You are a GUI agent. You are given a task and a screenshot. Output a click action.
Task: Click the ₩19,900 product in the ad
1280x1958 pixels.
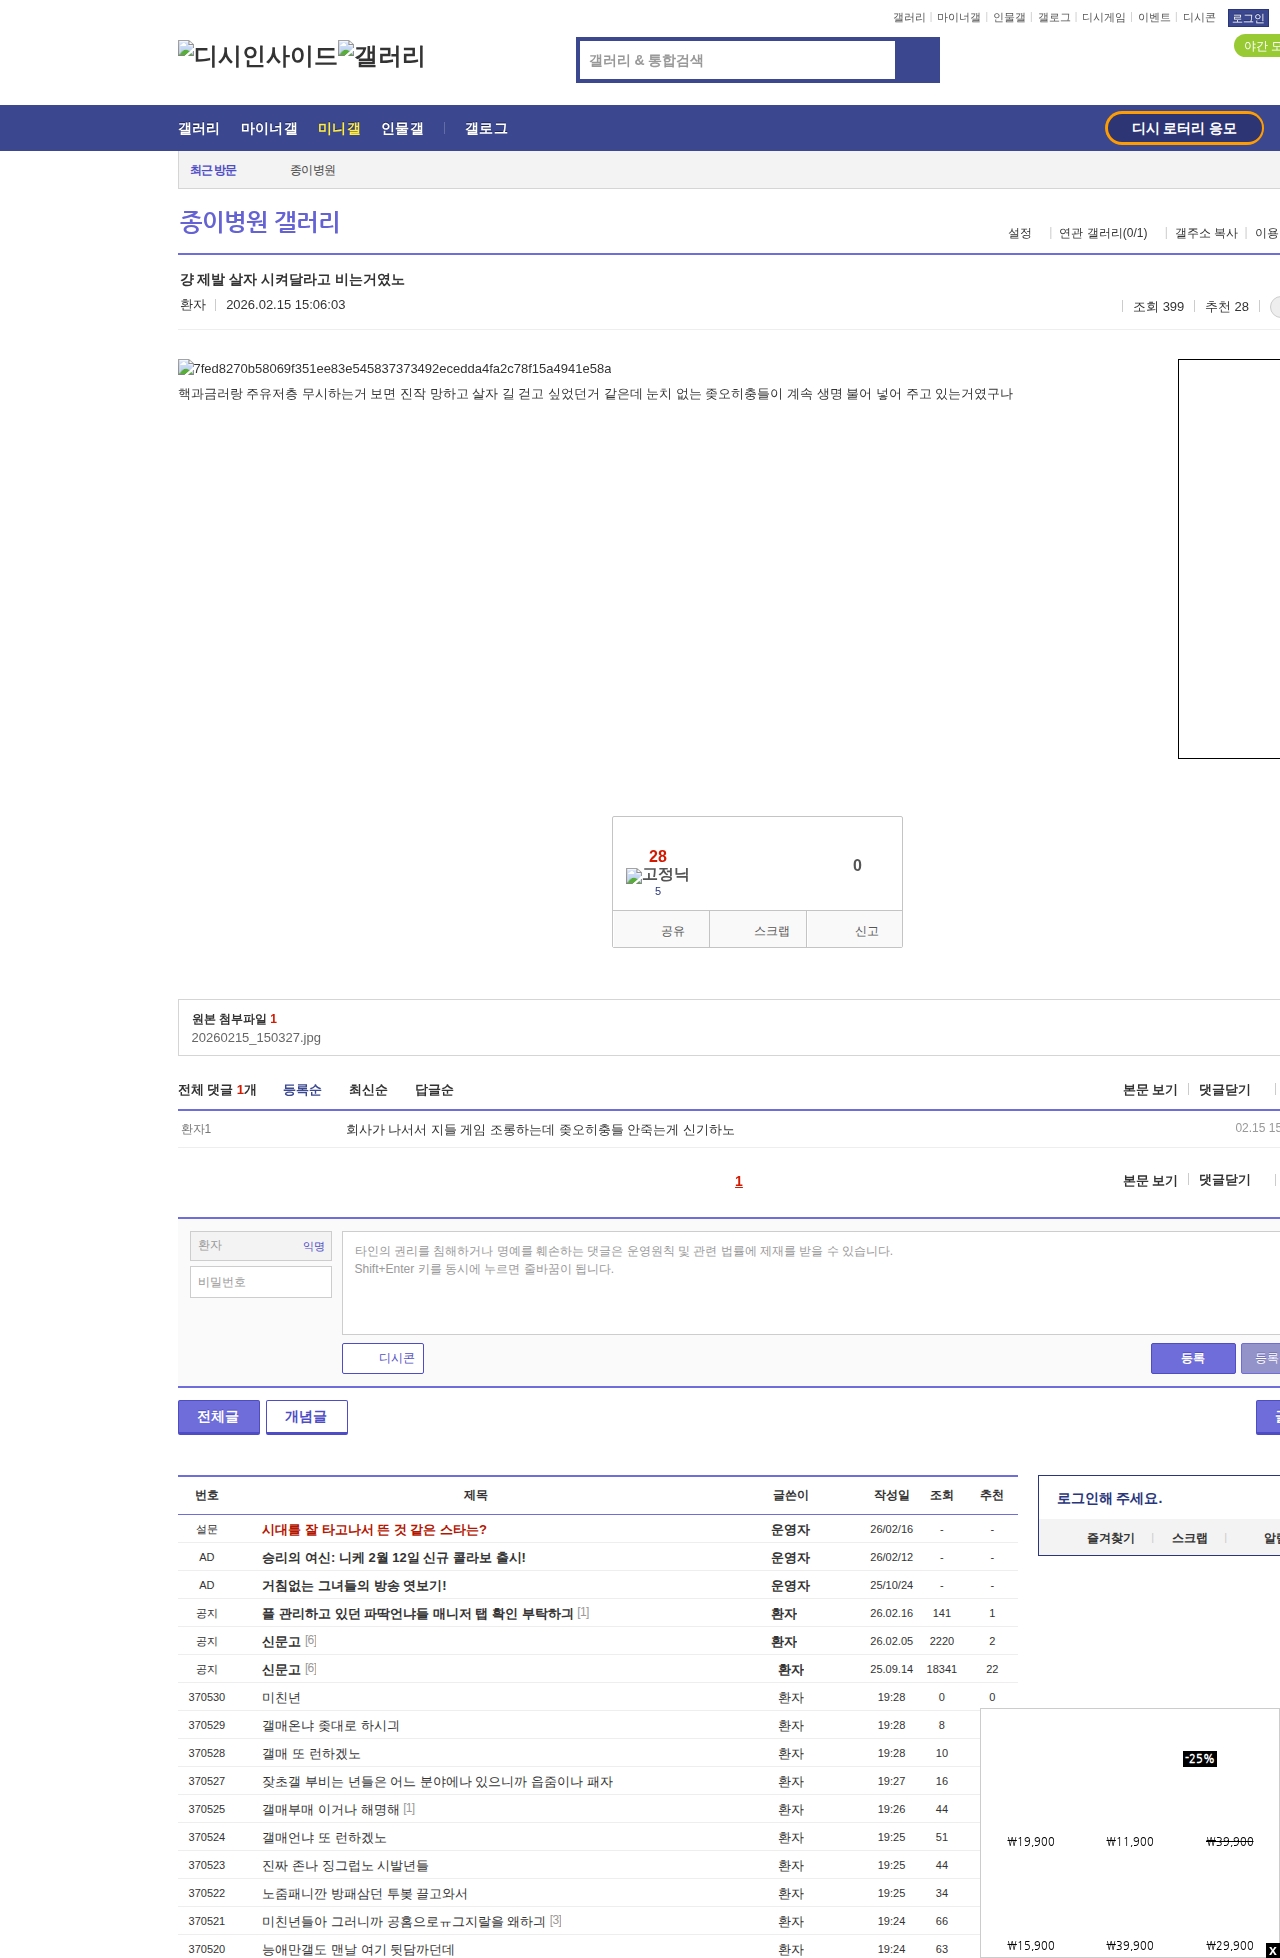1030,1841
